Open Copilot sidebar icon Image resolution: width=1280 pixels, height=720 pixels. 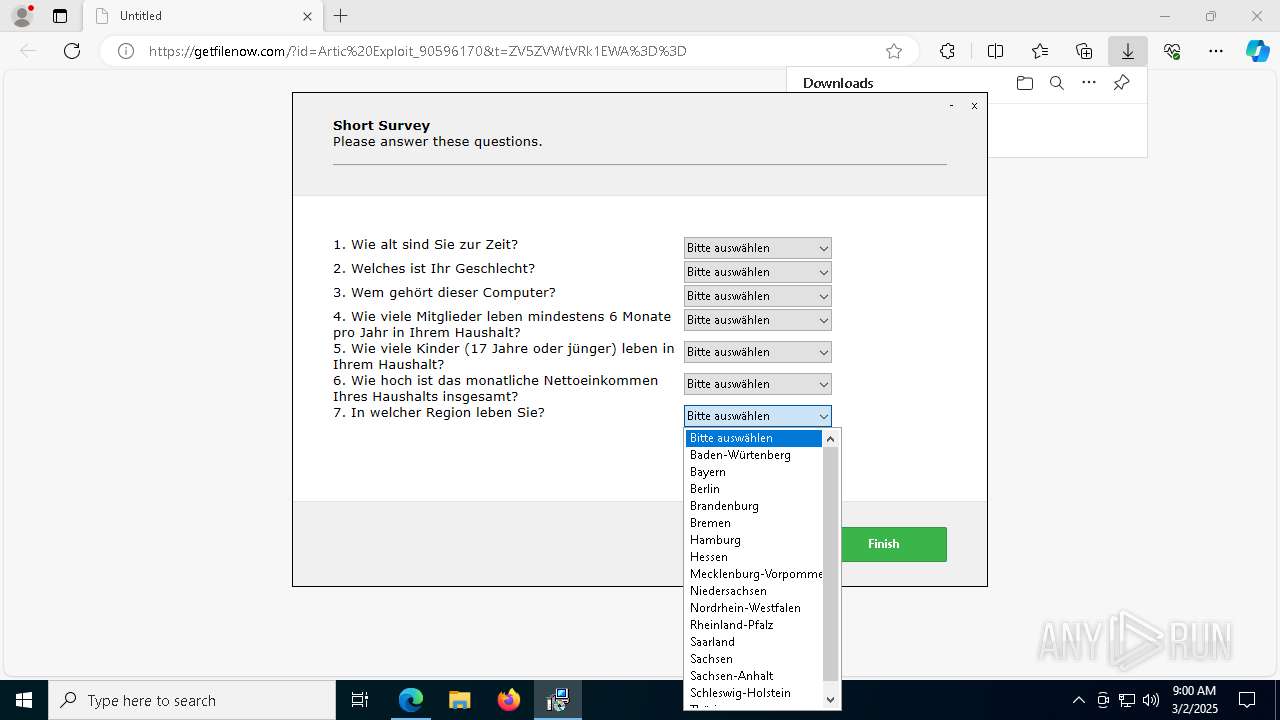coord(1258,51)
